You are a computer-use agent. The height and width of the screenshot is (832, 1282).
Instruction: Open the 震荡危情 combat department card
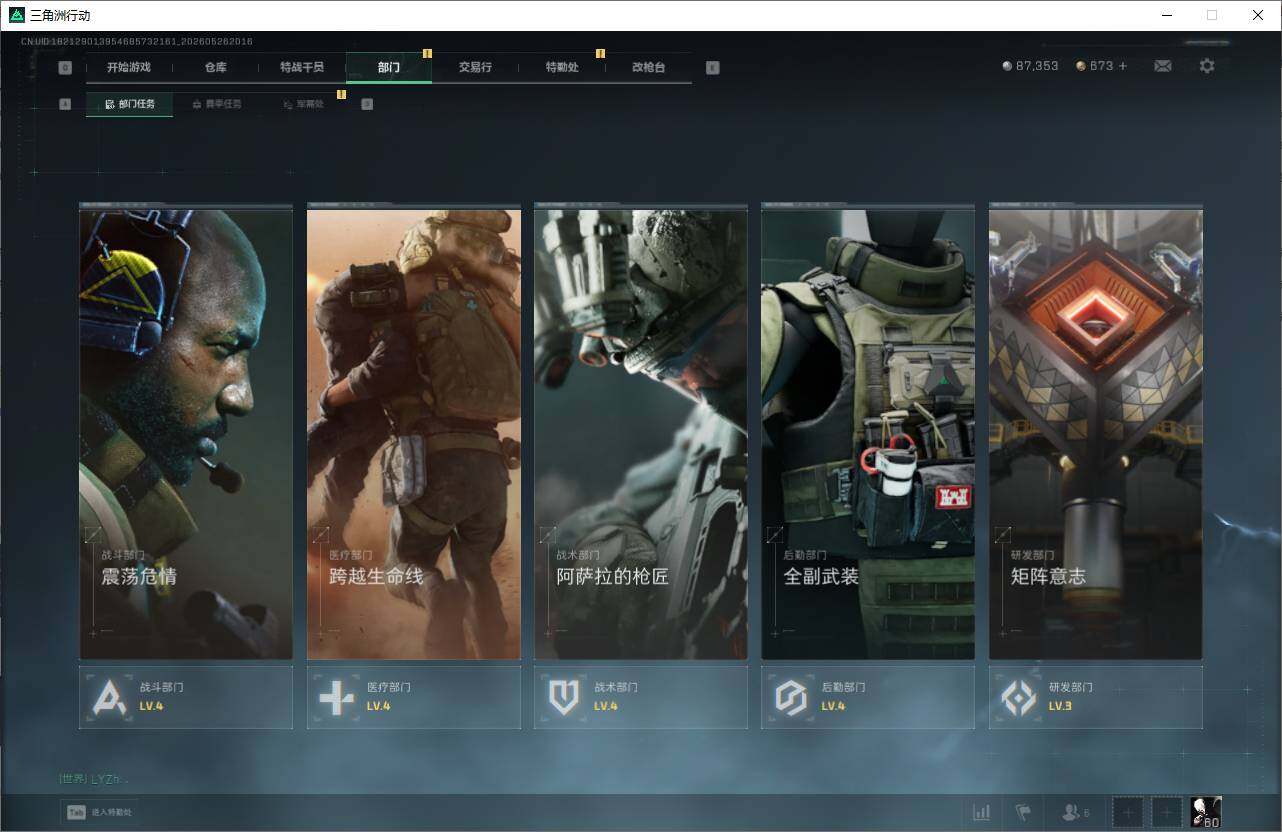pos(186,432)
